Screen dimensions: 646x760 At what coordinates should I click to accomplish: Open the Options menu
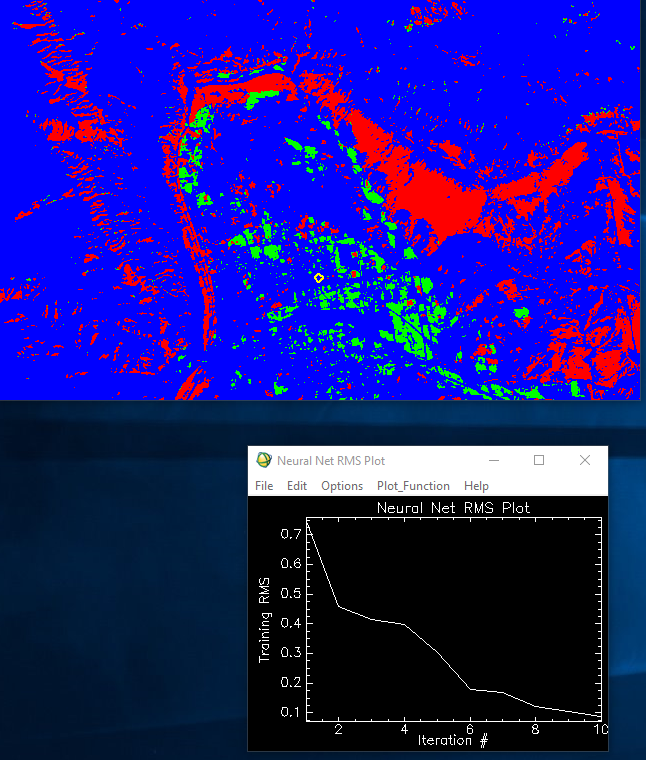(x=342, y=486)
